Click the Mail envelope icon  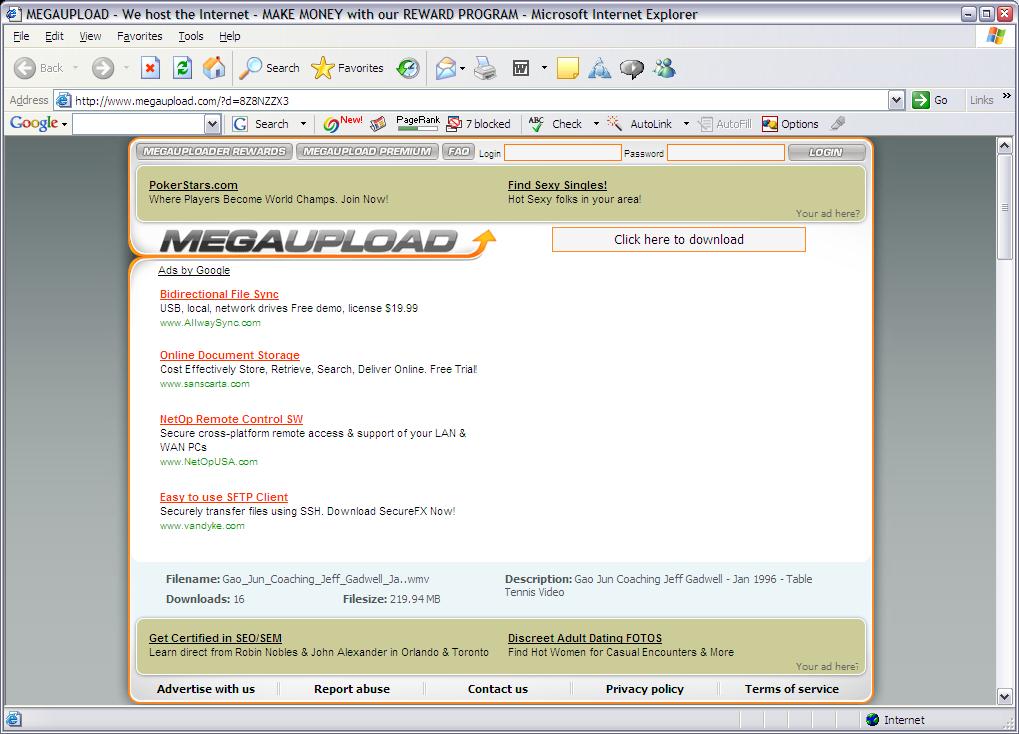click(446, 68)
